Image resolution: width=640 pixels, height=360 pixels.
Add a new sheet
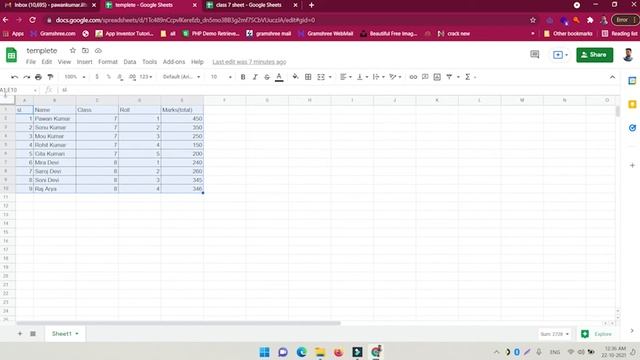click(20, 333)
